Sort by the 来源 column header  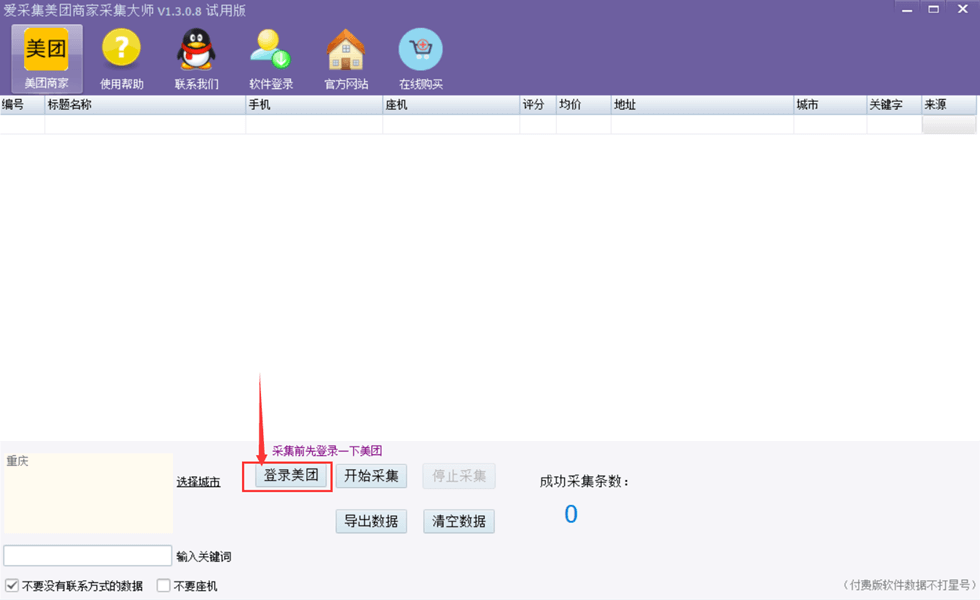[x=949, y=105]
